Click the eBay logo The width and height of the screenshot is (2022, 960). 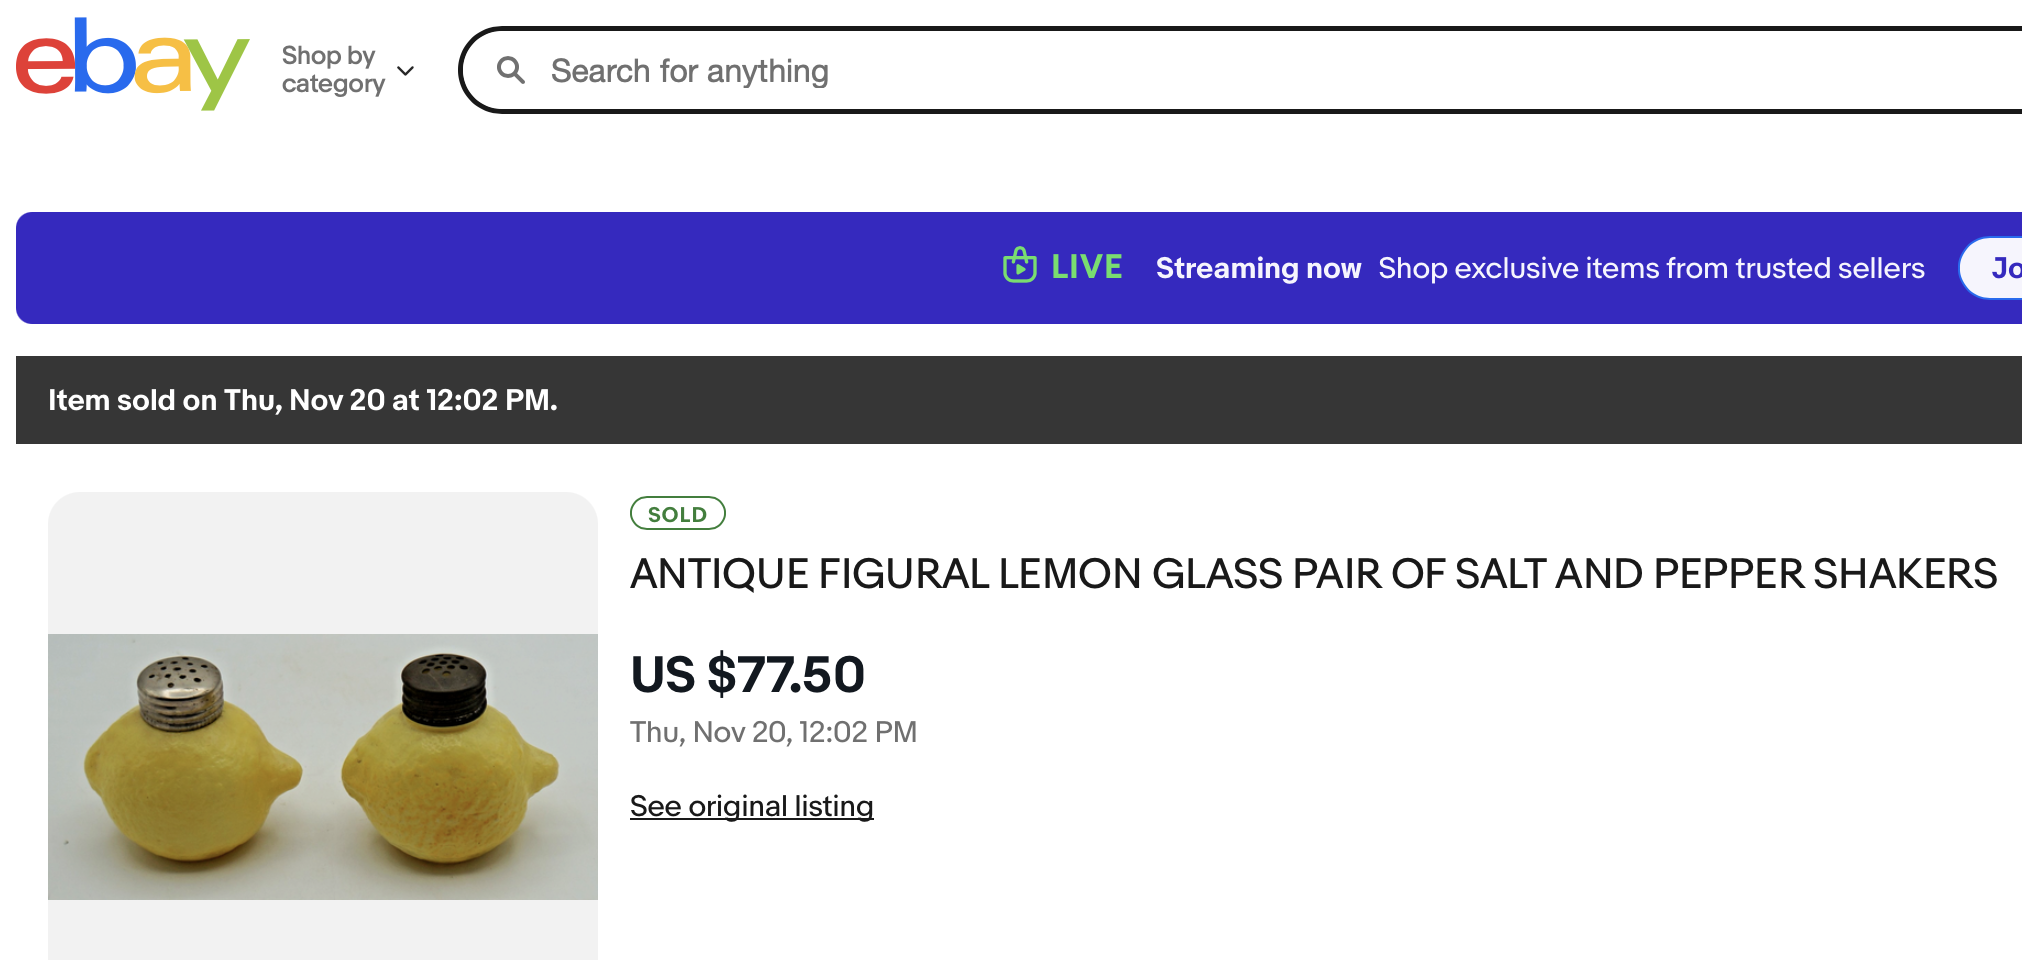tap(132, 64)
